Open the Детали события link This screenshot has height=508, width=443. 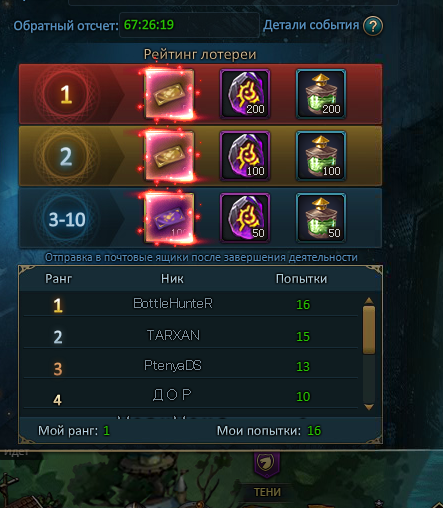[x=311, y=25]
